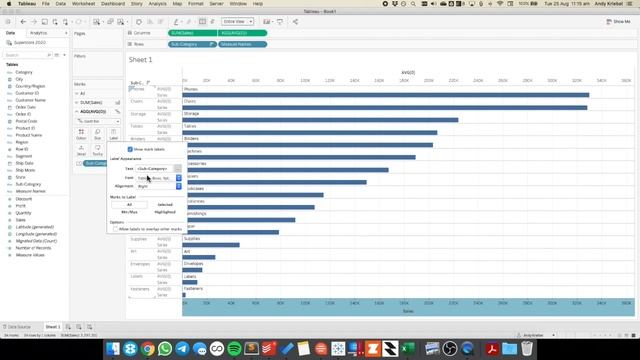Screen dimensions: 640x360
Task: Click the Show Me button
Action: (618, 22)
